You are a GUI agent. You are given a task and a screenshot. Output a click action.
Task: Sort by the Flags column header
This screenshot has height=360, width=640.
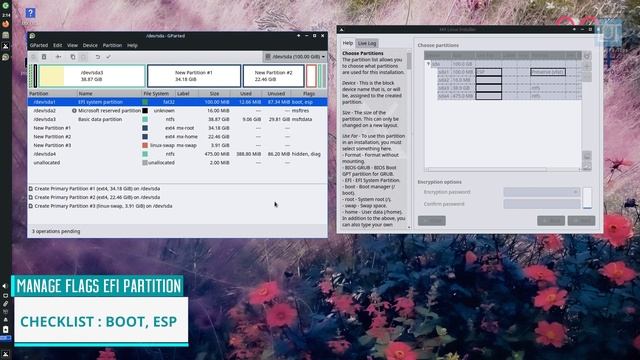[x=309, y=93]
